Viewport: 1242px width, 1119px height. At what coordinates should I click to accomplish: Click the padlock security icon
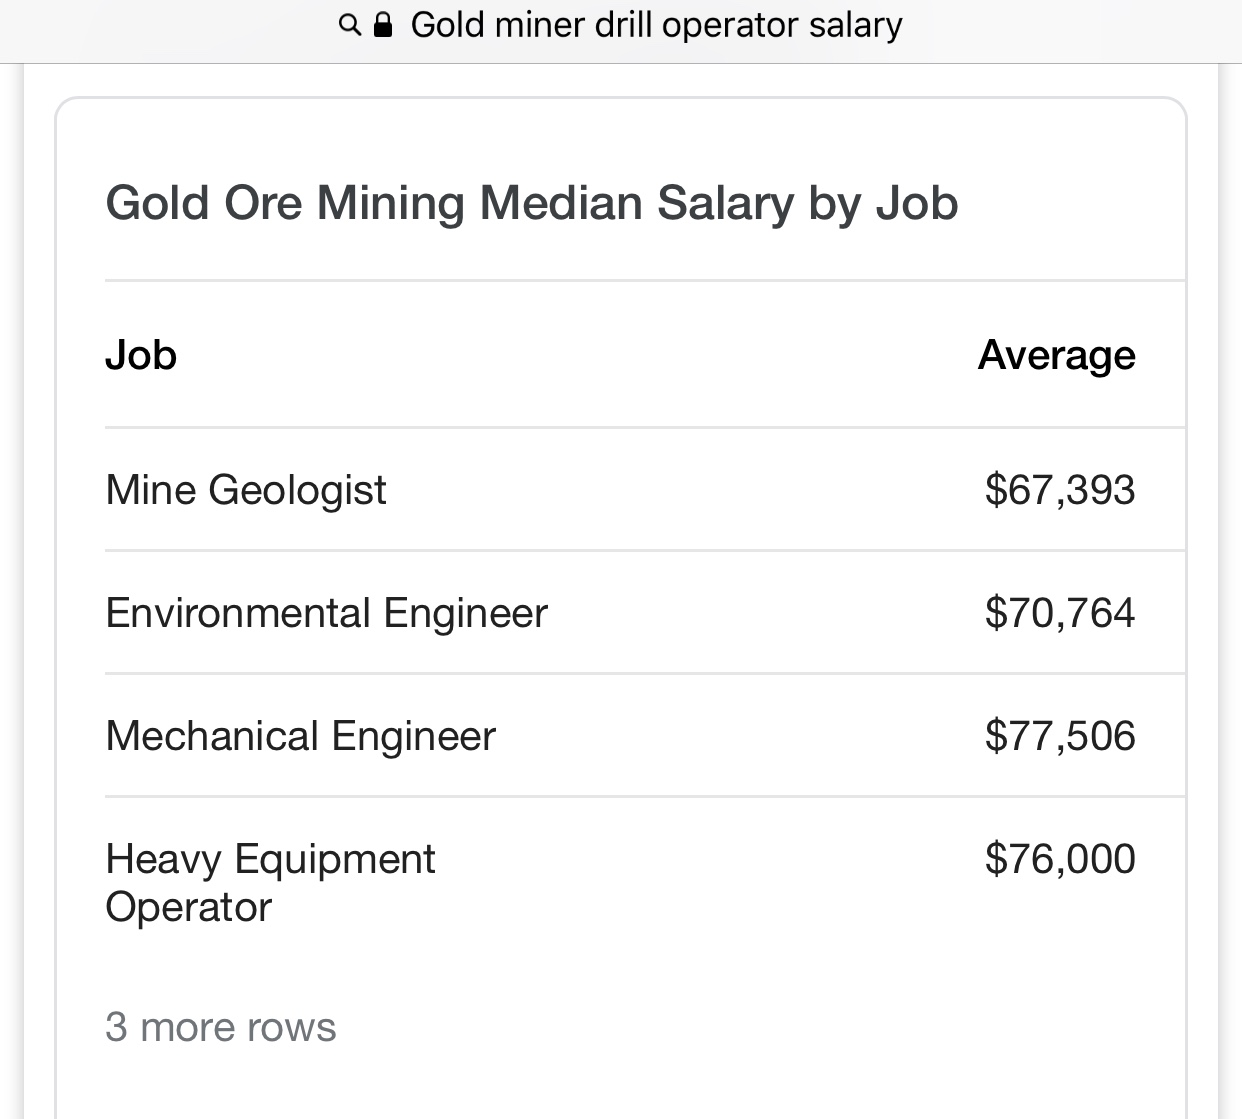[382, 25]
